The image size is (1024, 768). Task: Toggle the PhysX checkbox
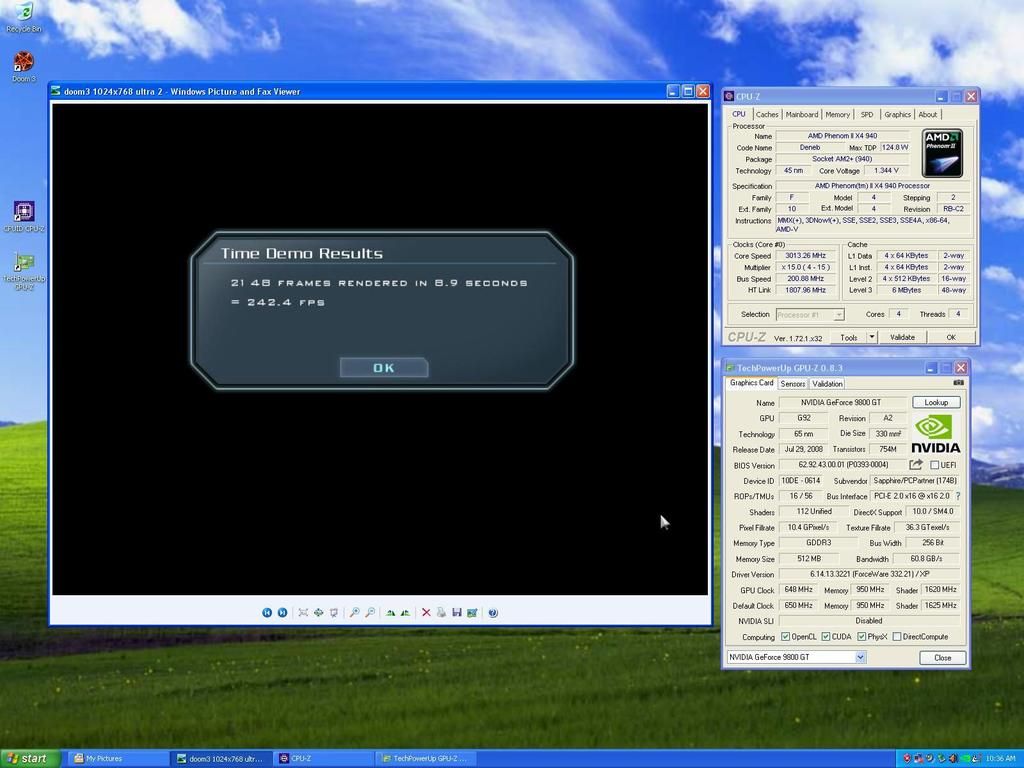[x=861, y=637]
